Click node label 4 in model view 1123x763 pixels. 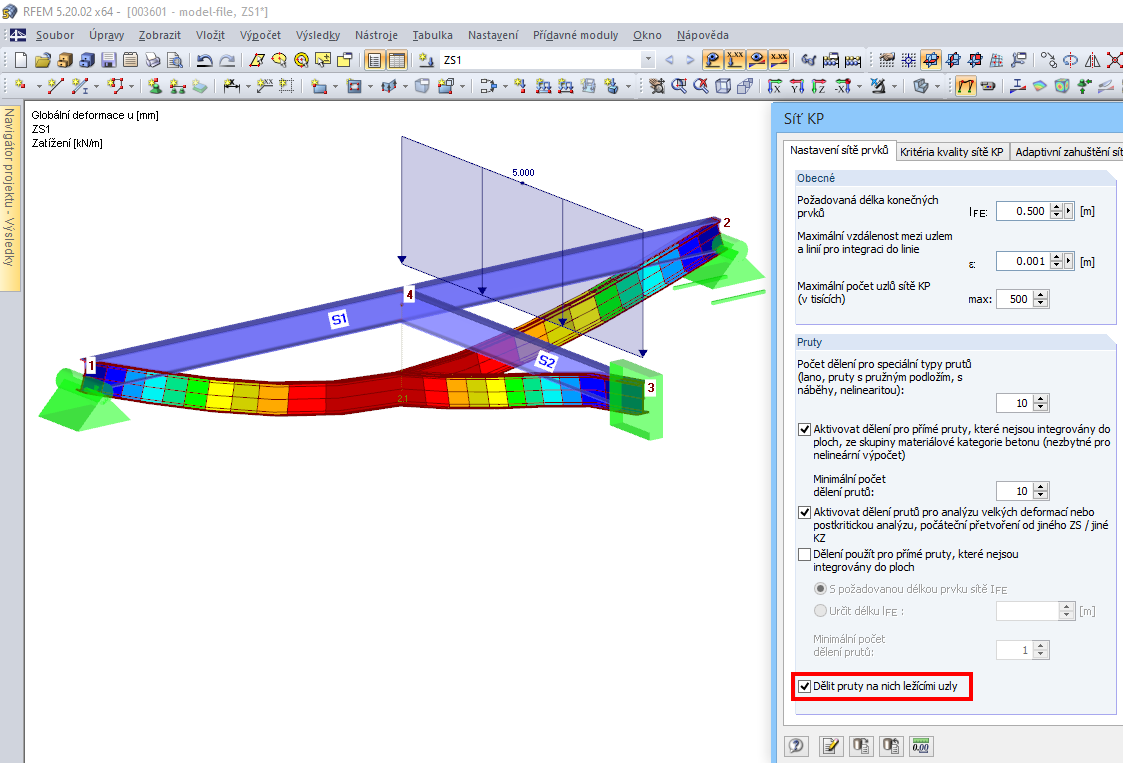[x=410, y=294]
